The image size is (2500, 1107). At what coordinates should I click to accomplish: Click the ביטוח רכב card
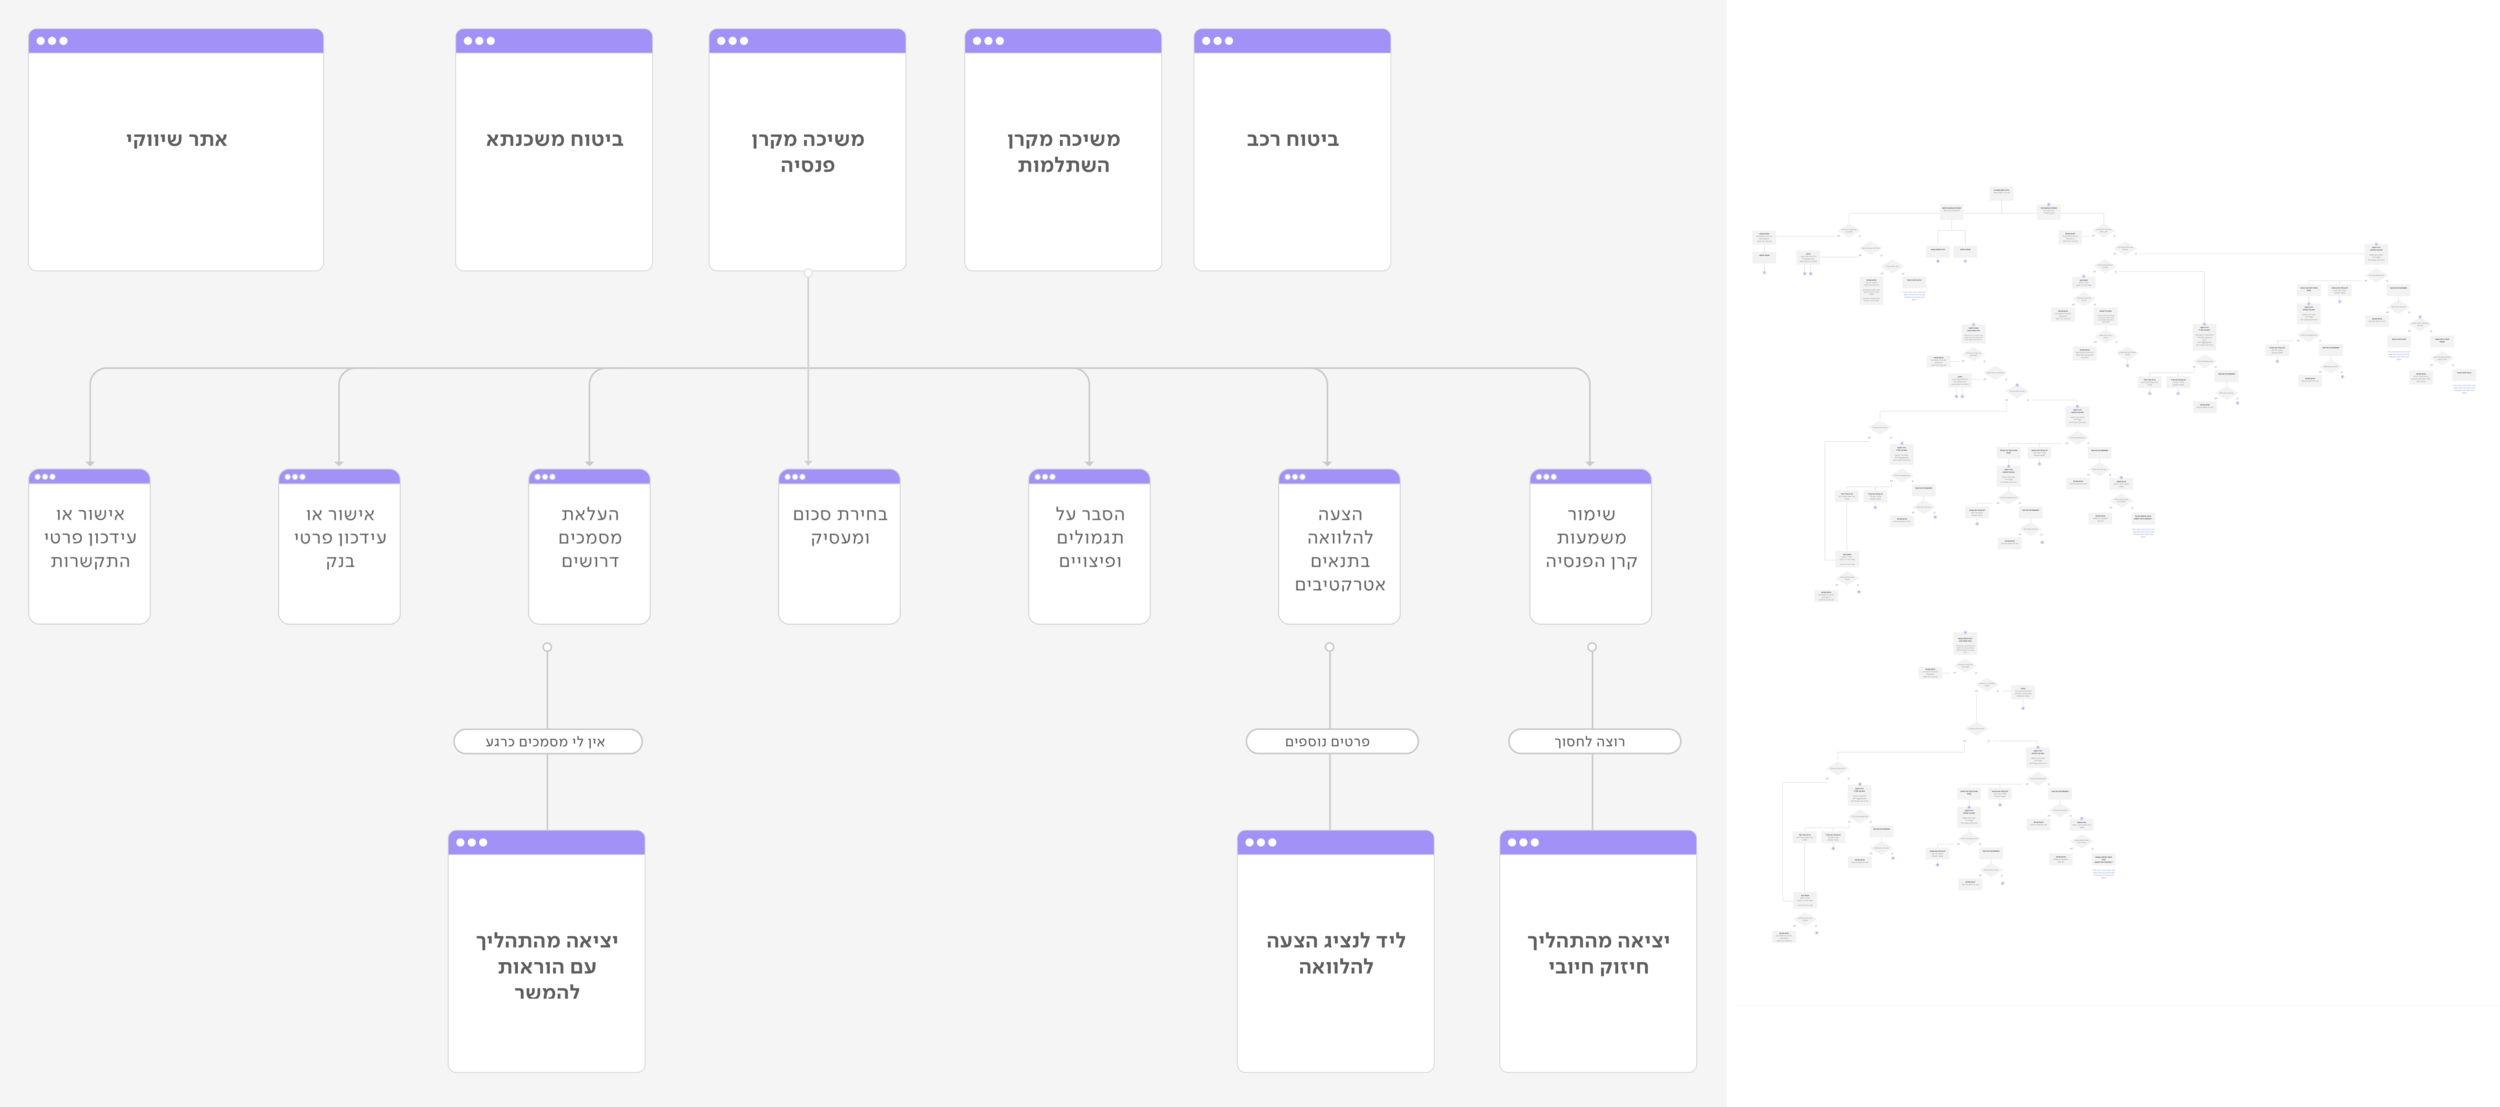(1291, 150)
